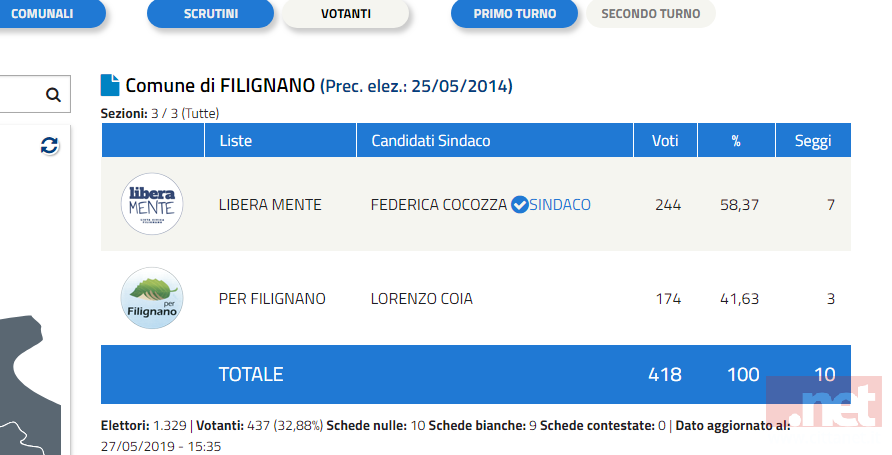Select the SECONDO TURNO button
The image size is (892, 455).
(651, 14)
